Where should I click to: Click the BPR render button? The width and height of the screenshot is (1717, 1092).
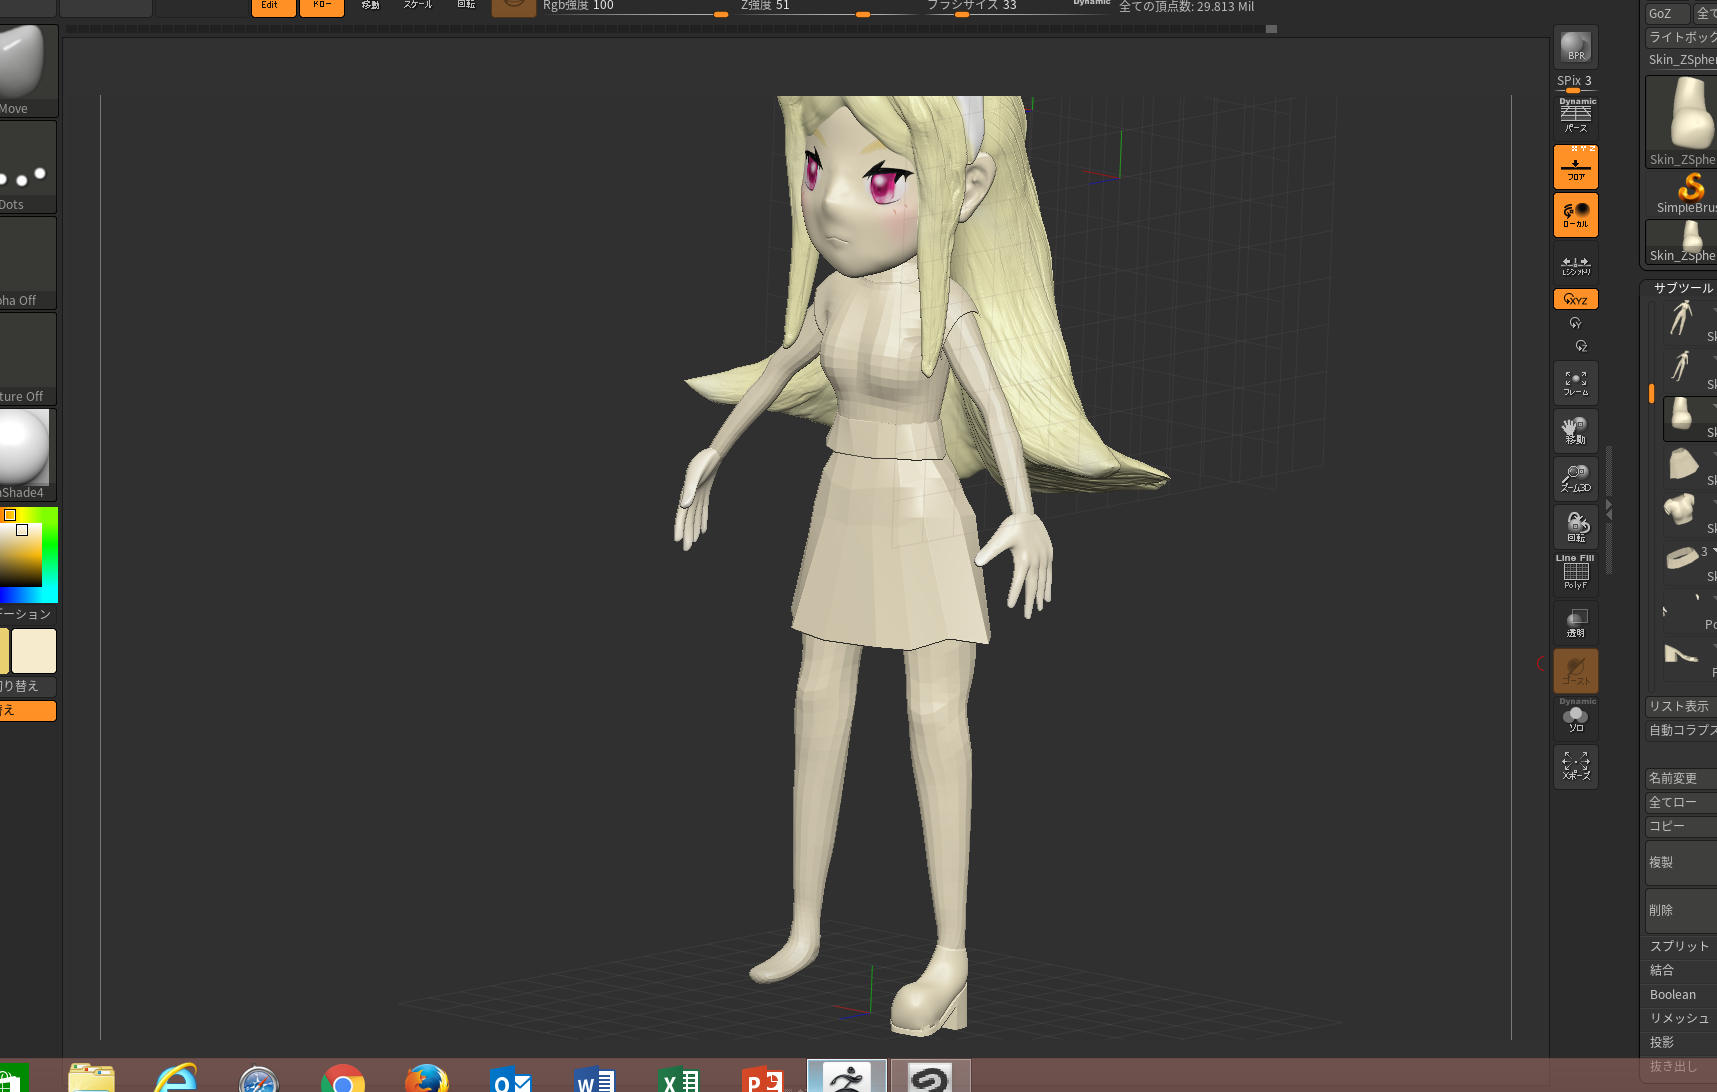coord(1575,47)
